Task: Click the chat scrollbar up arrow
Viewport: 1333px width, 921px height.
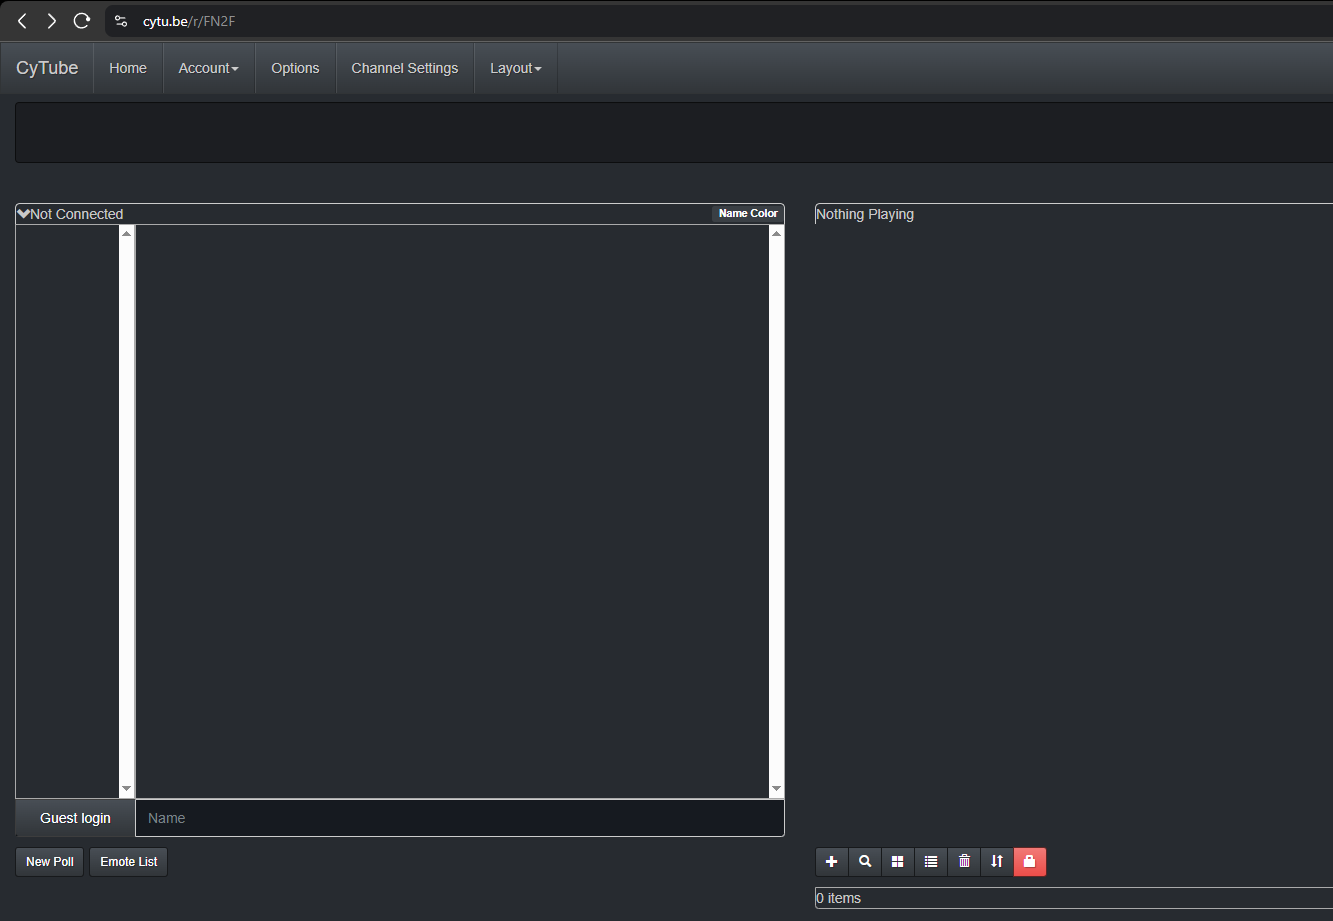Action: point(776,233)
